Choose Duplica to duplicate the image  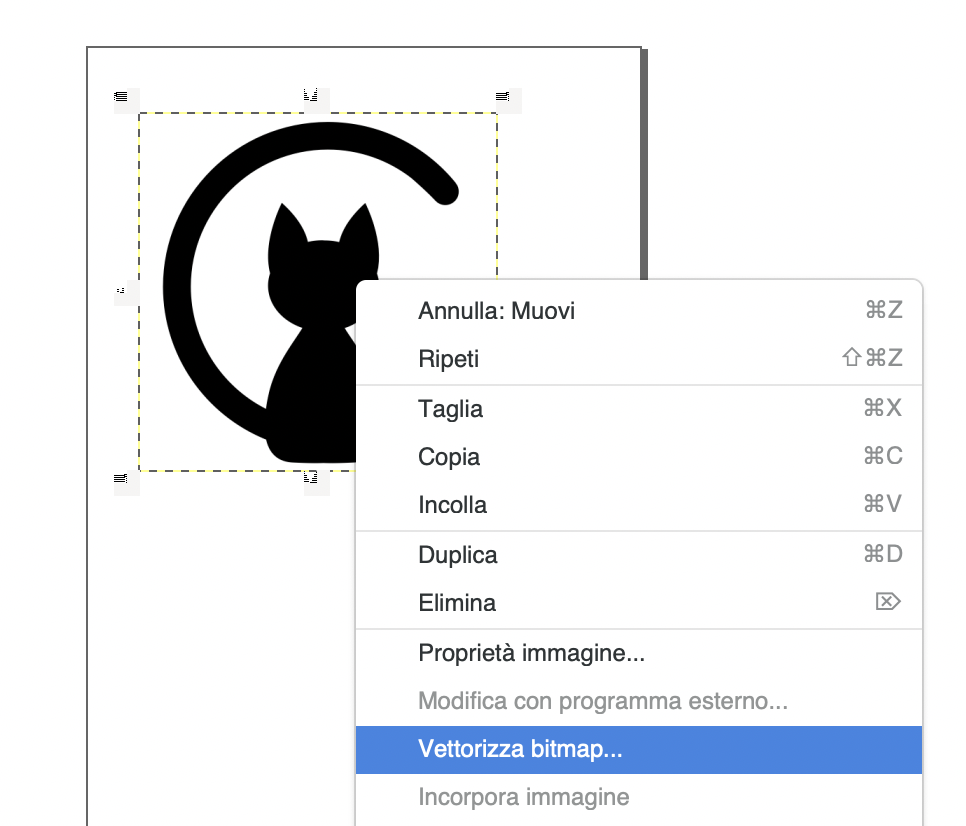click(458, 555)
